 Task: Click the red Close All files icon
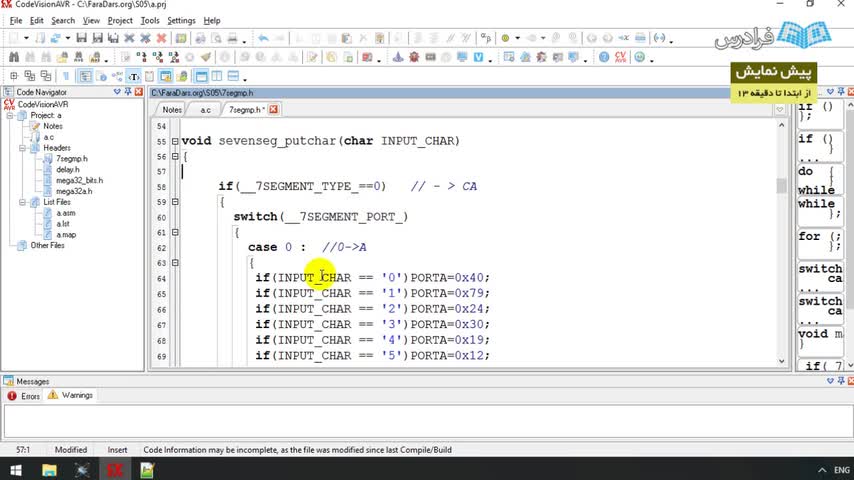coord(161,38)
